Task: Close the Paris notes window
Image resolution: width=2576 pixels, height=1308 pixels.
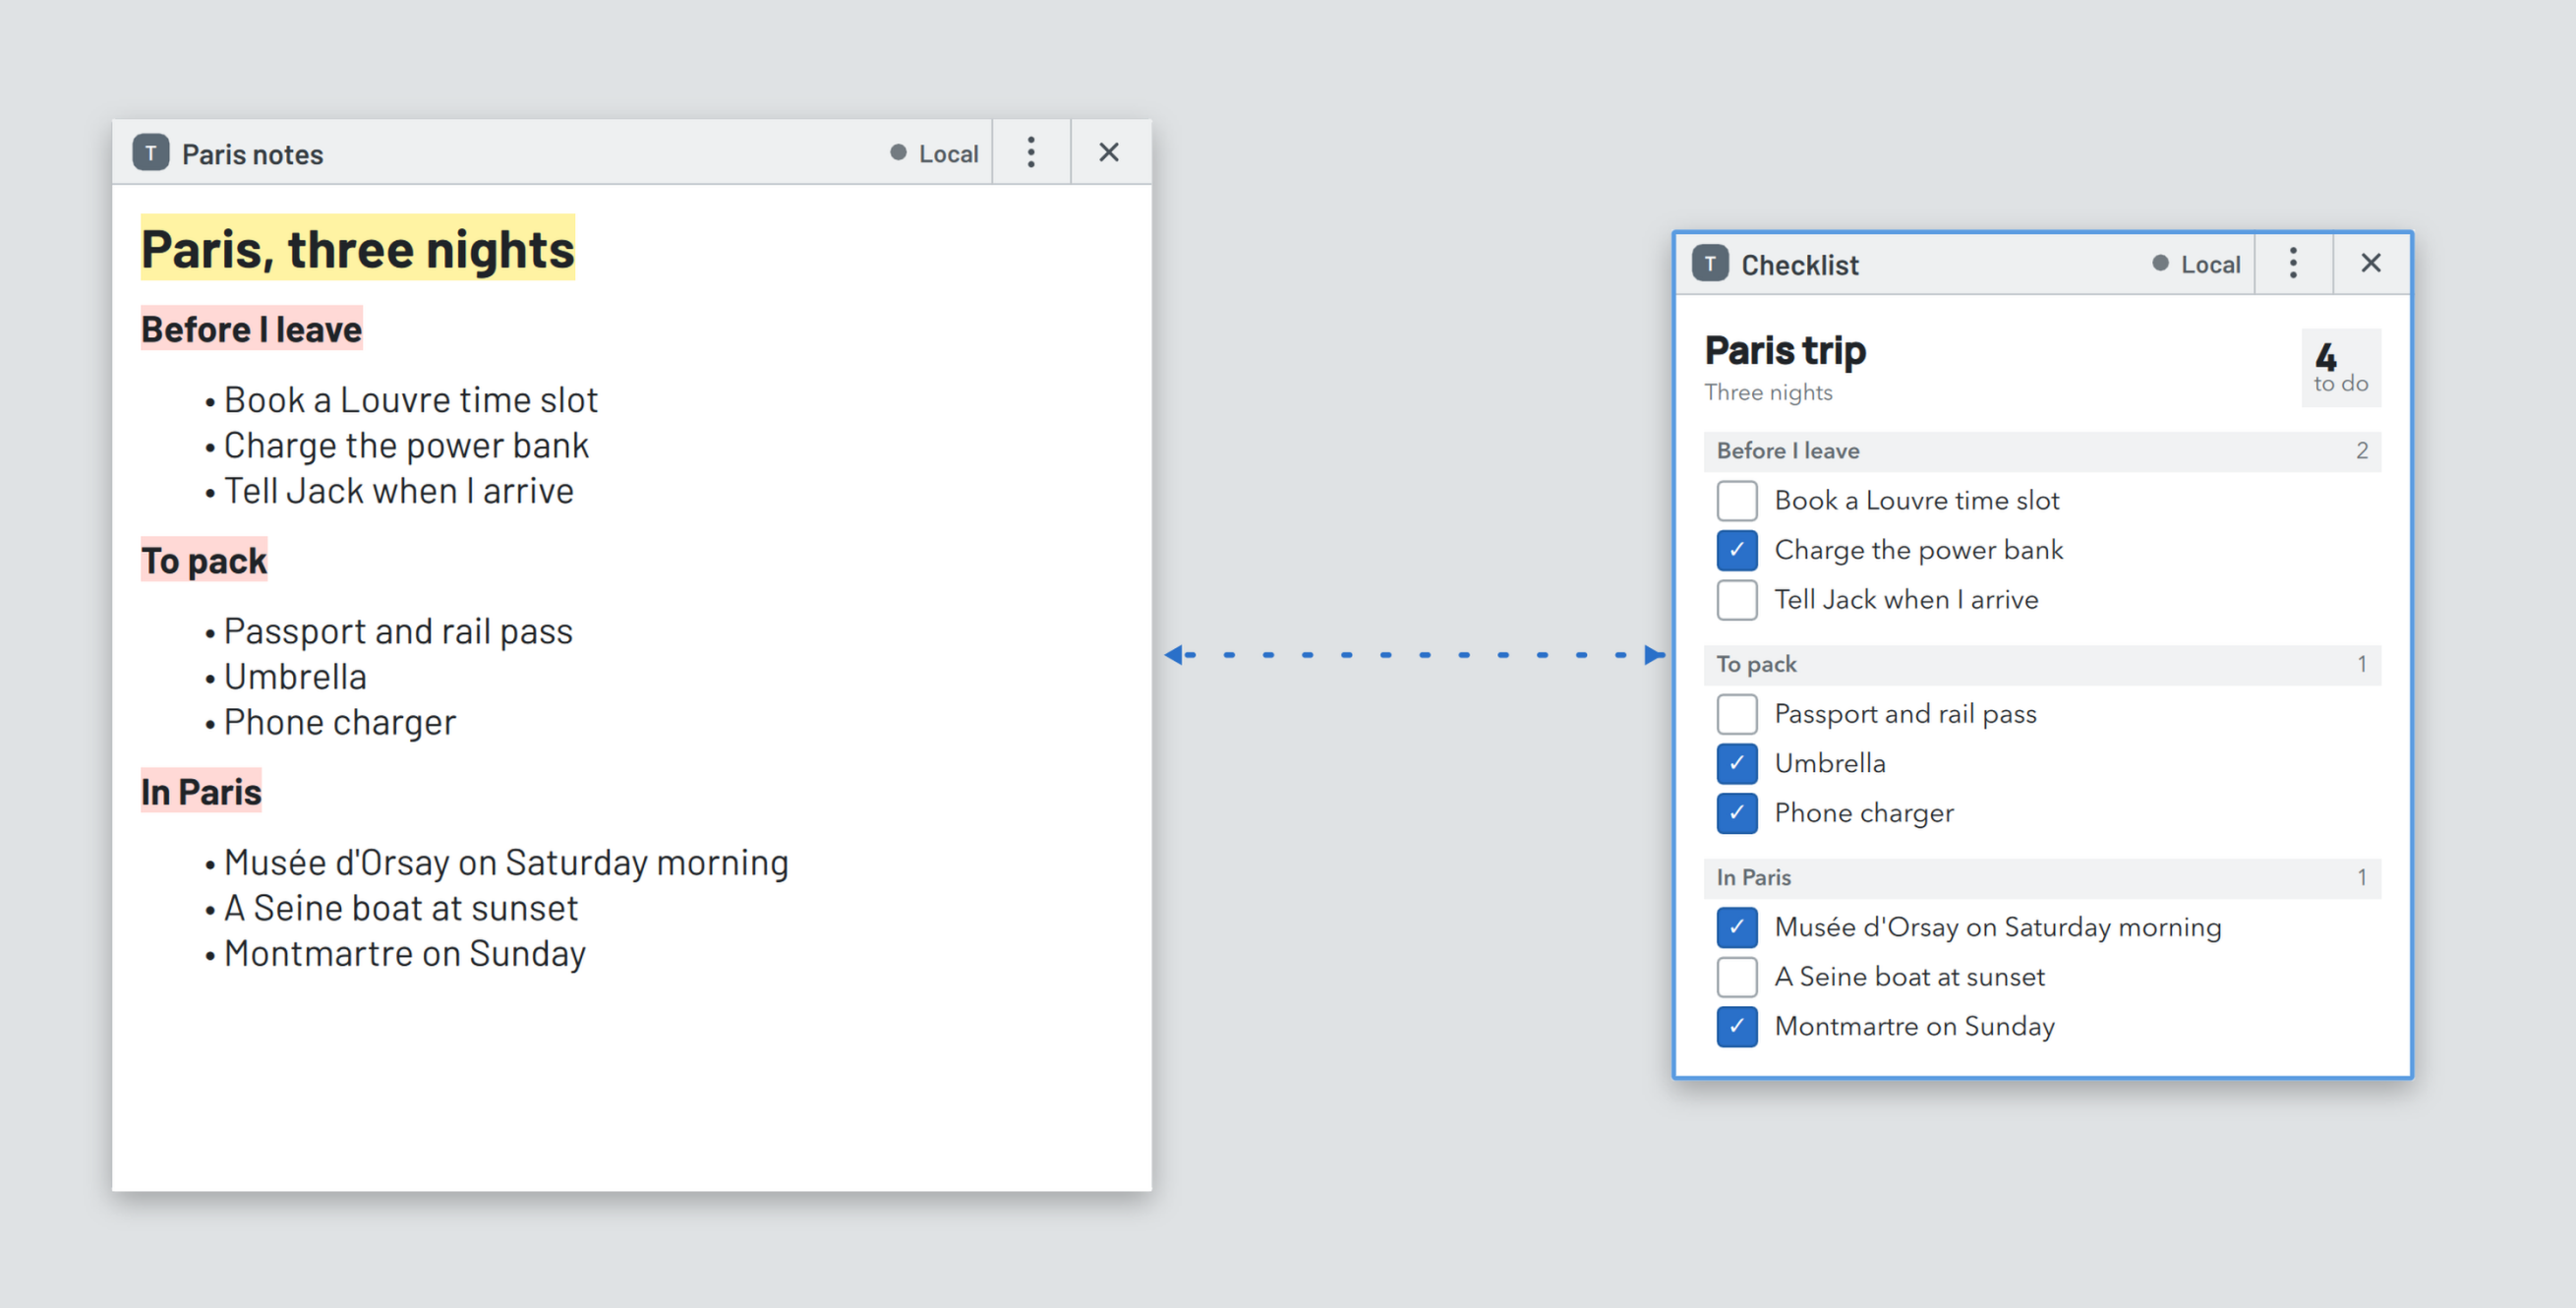Action: click(x=1109, y=153)
